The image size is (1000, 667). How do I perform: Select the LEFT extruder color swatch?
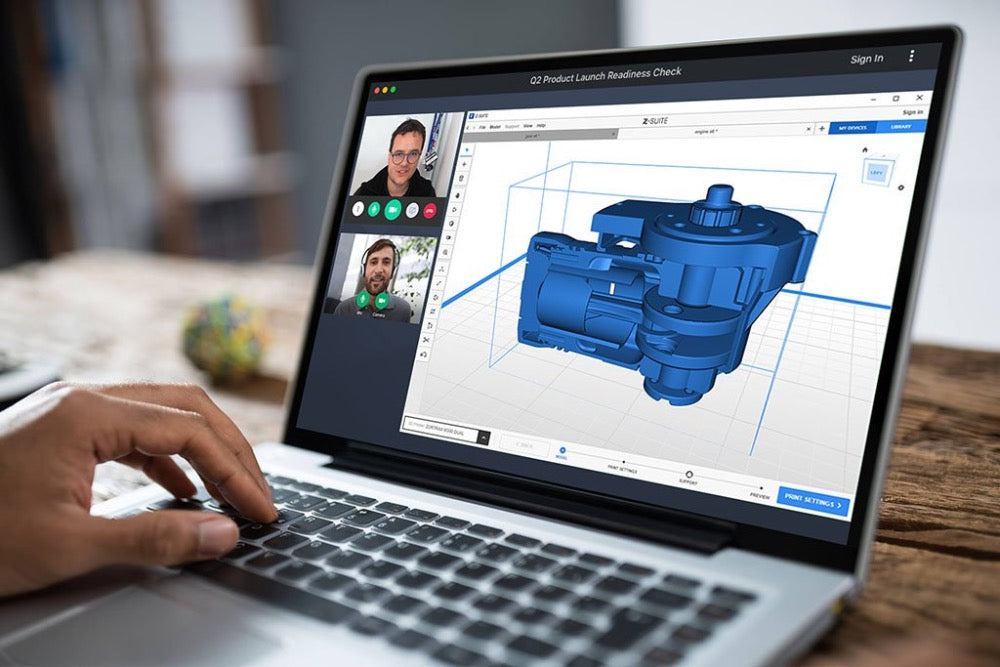coord(877,172)
